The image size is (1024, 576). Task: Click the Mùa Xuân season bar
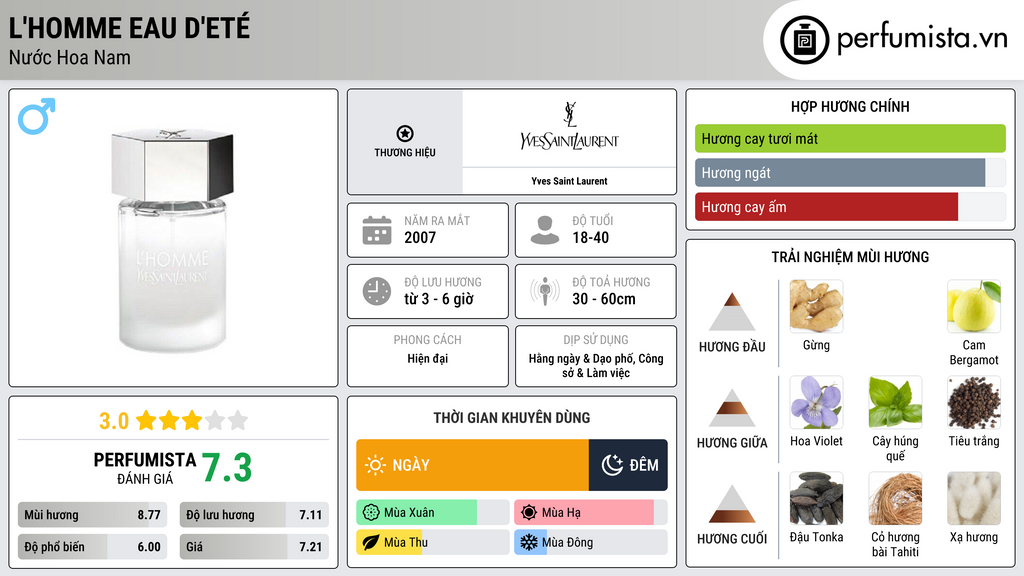(x=432, y=513)
